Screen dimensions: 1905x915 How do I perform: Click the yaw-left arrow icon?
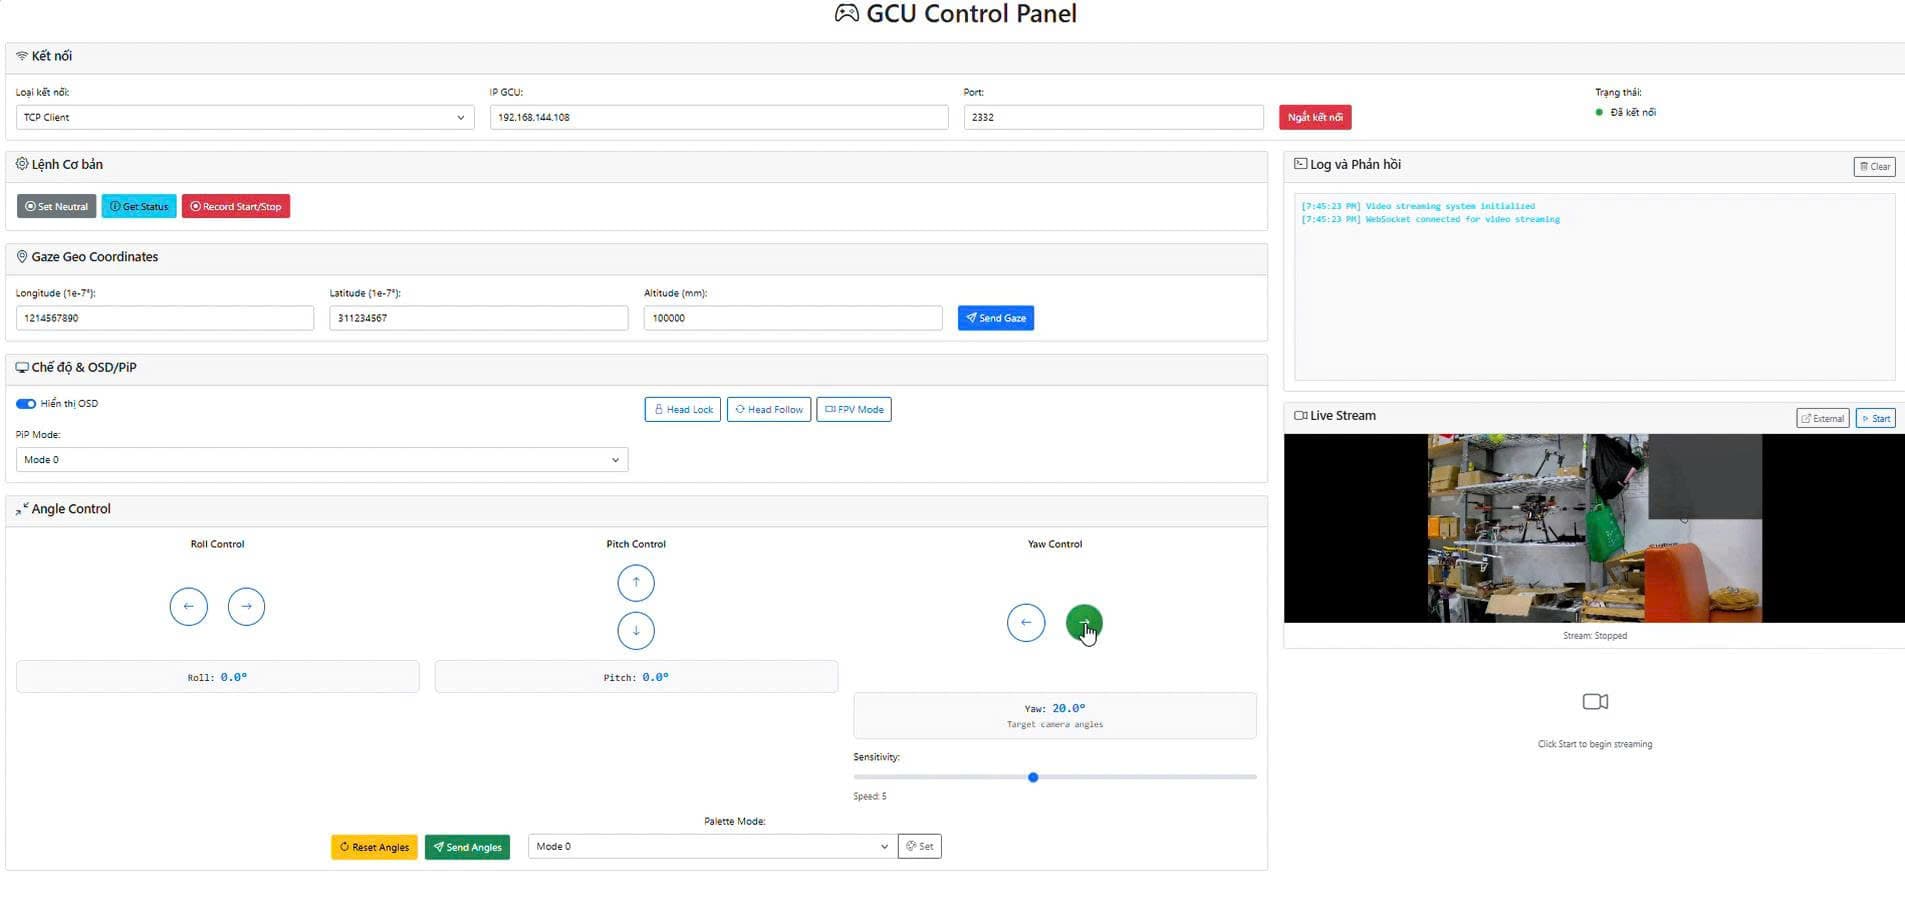coord(1025,622)
